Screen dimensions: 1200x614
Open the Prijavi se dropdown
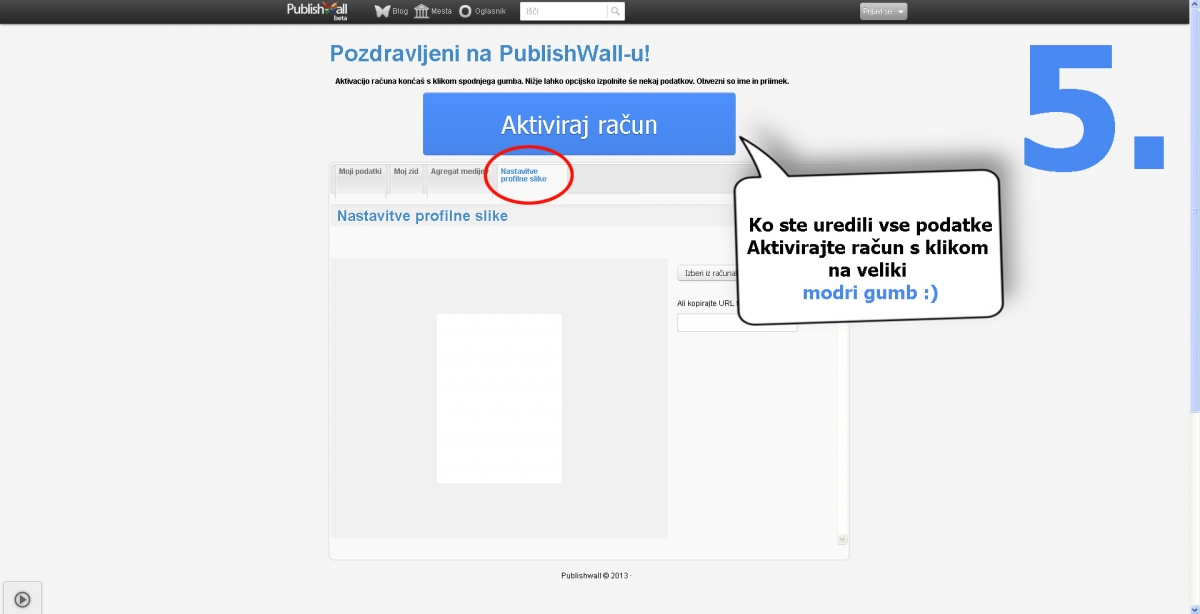point(883,12)
